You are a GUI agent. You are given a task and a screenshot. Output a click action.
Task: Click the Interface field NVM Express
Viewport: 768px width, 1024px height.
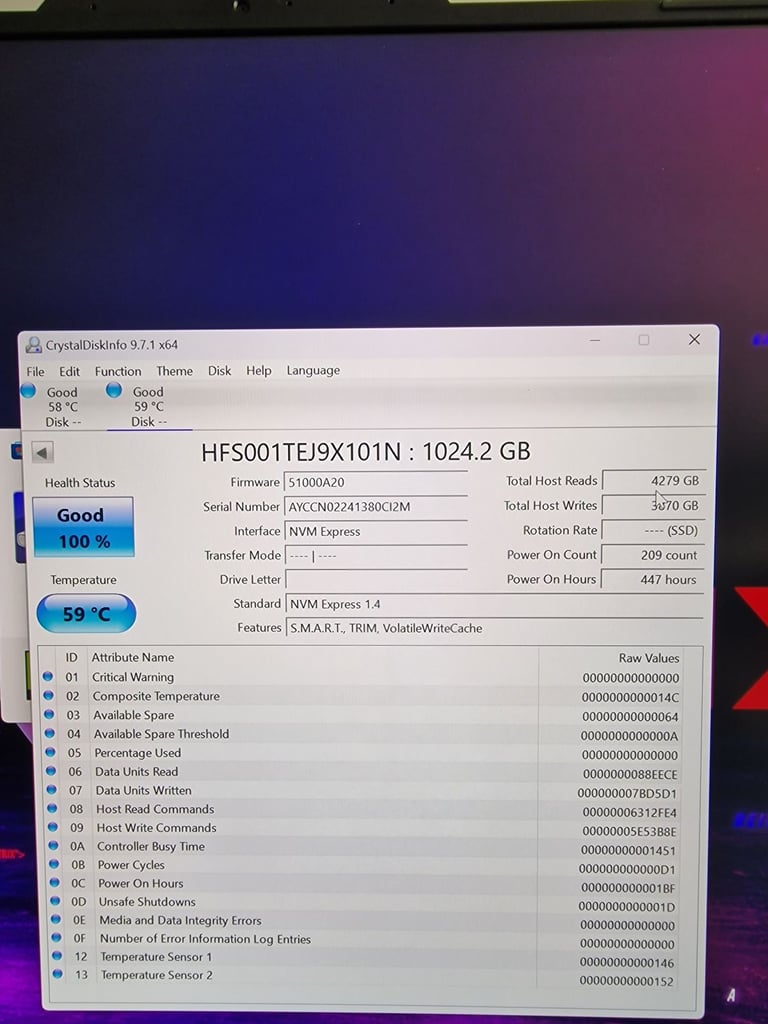point(376,532)
